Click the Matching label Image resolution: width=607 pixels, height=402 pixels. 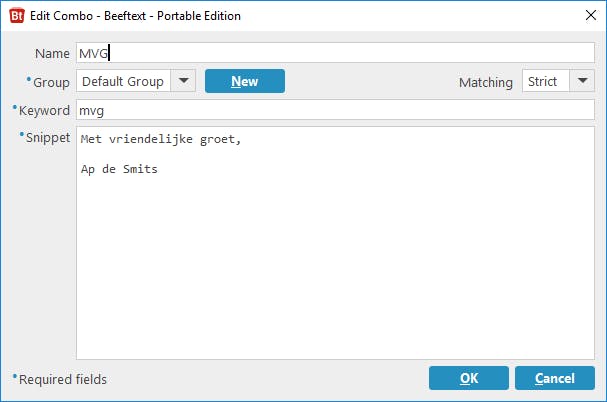point(486,82)
